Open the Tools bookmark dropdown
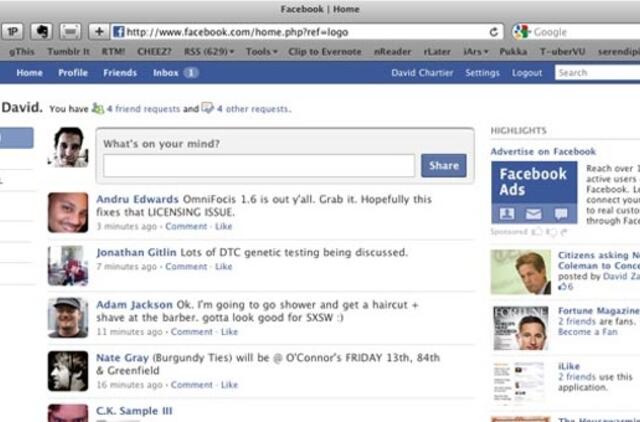Image resolution: width=640 pixels, height=422 pixels. [x=262, y=51]
